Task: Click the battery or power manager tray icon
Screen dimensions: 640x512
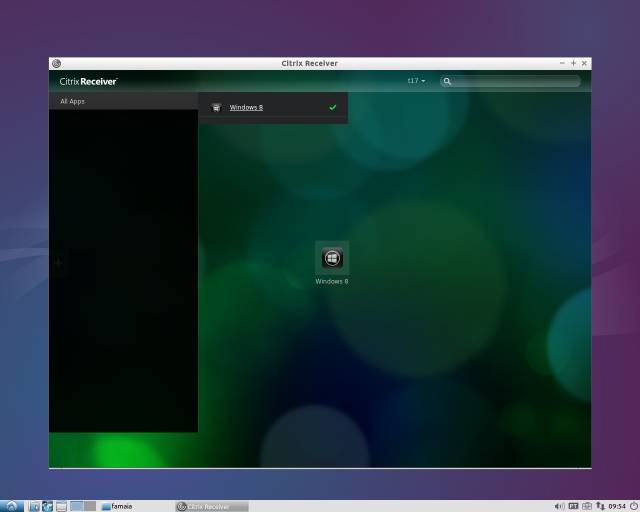Action: click(x=587, y=506)
